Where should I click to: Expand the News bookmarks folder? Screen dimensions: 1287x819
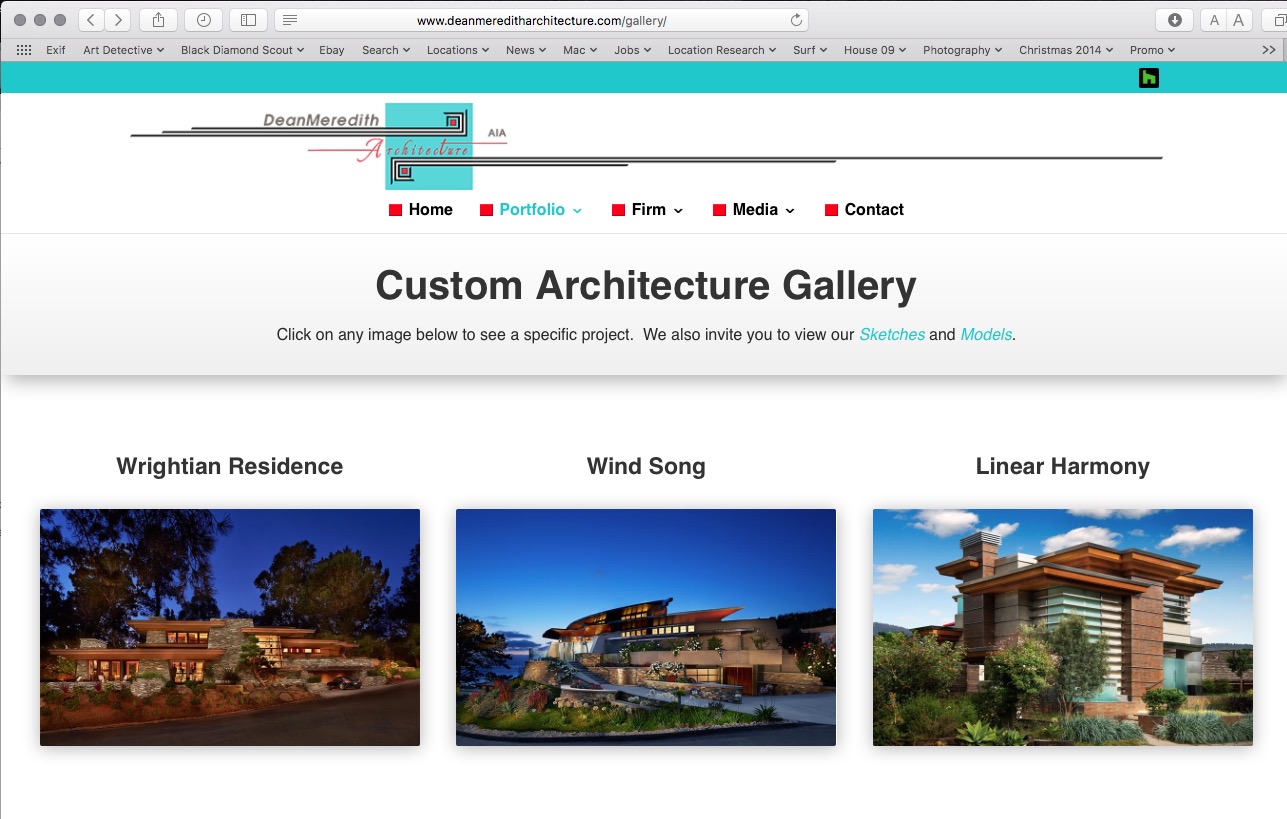[x=526, y=50]
